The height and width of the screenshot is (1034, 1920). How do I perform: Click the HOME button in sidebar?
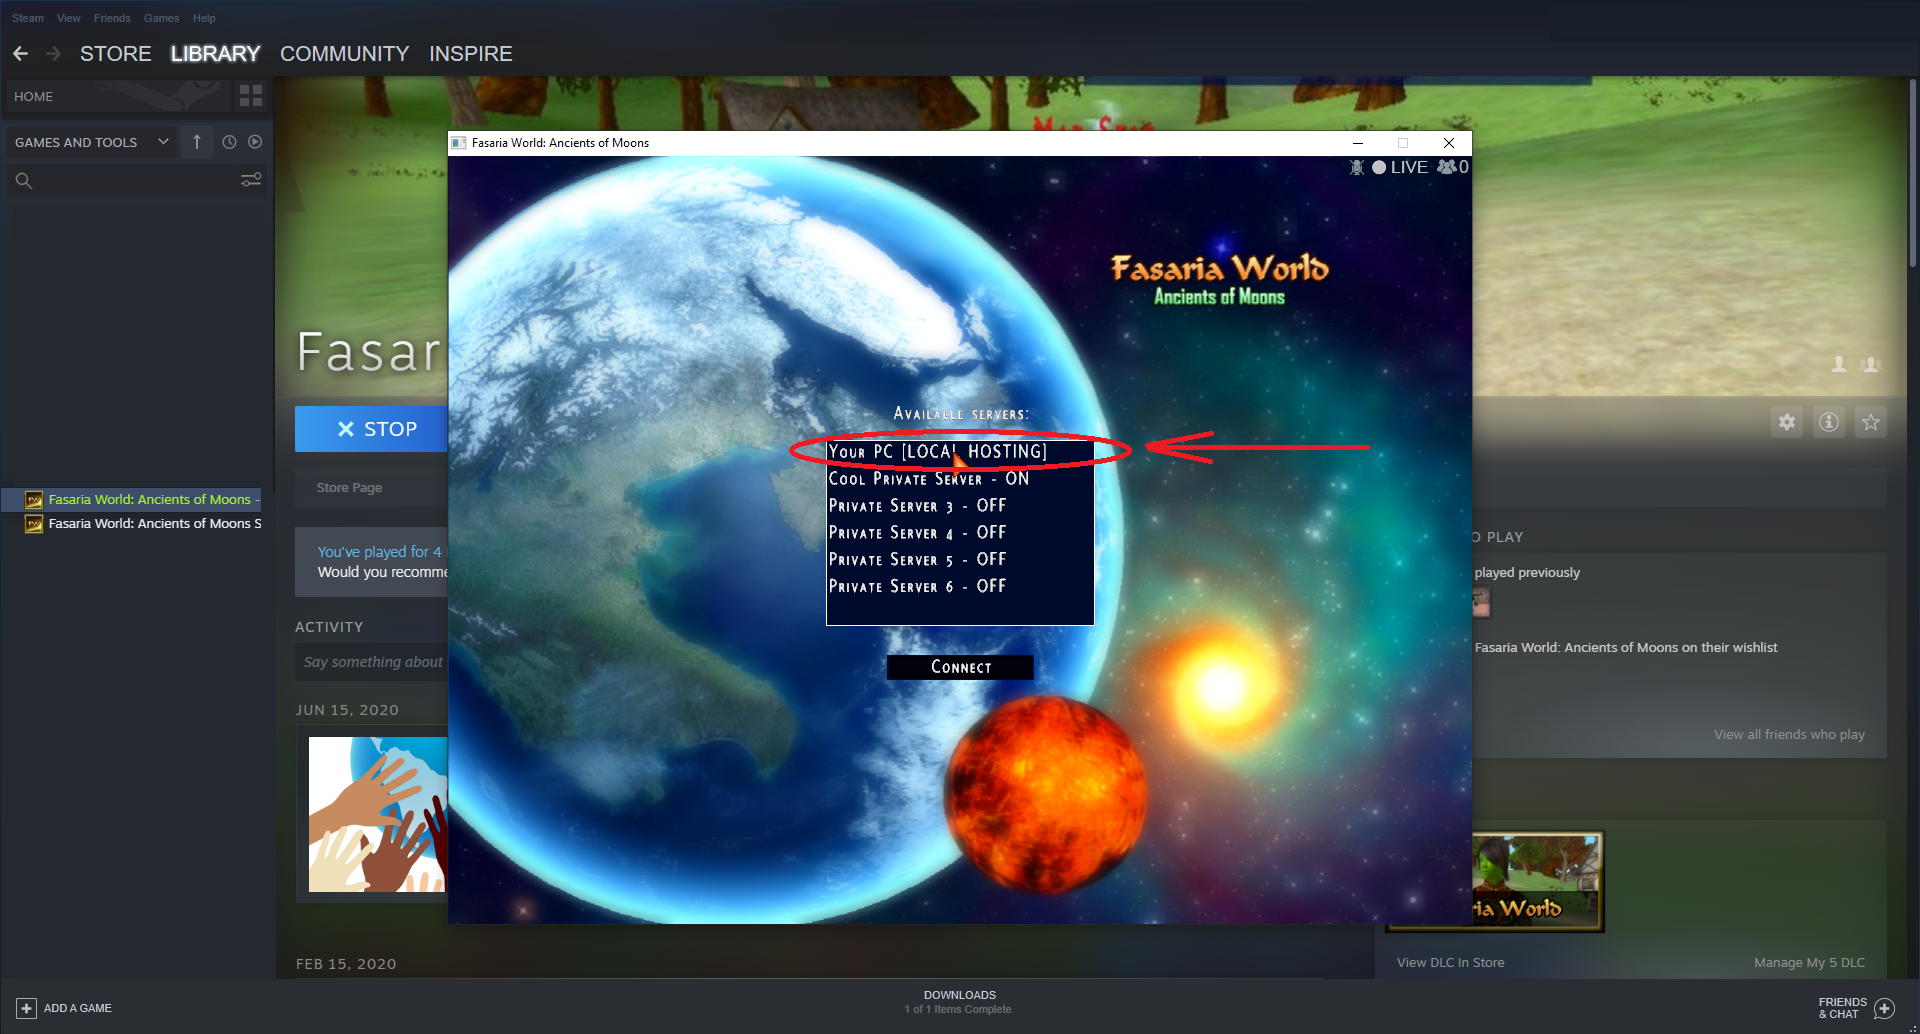point(118,96)
